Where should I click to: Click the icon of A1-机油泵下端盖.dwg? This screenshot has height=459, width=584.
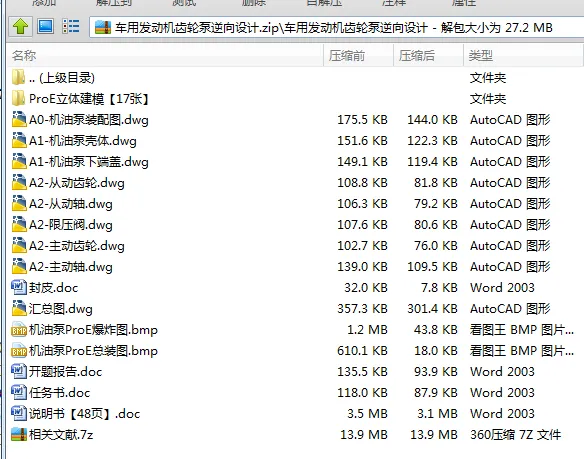click(19, 162)
